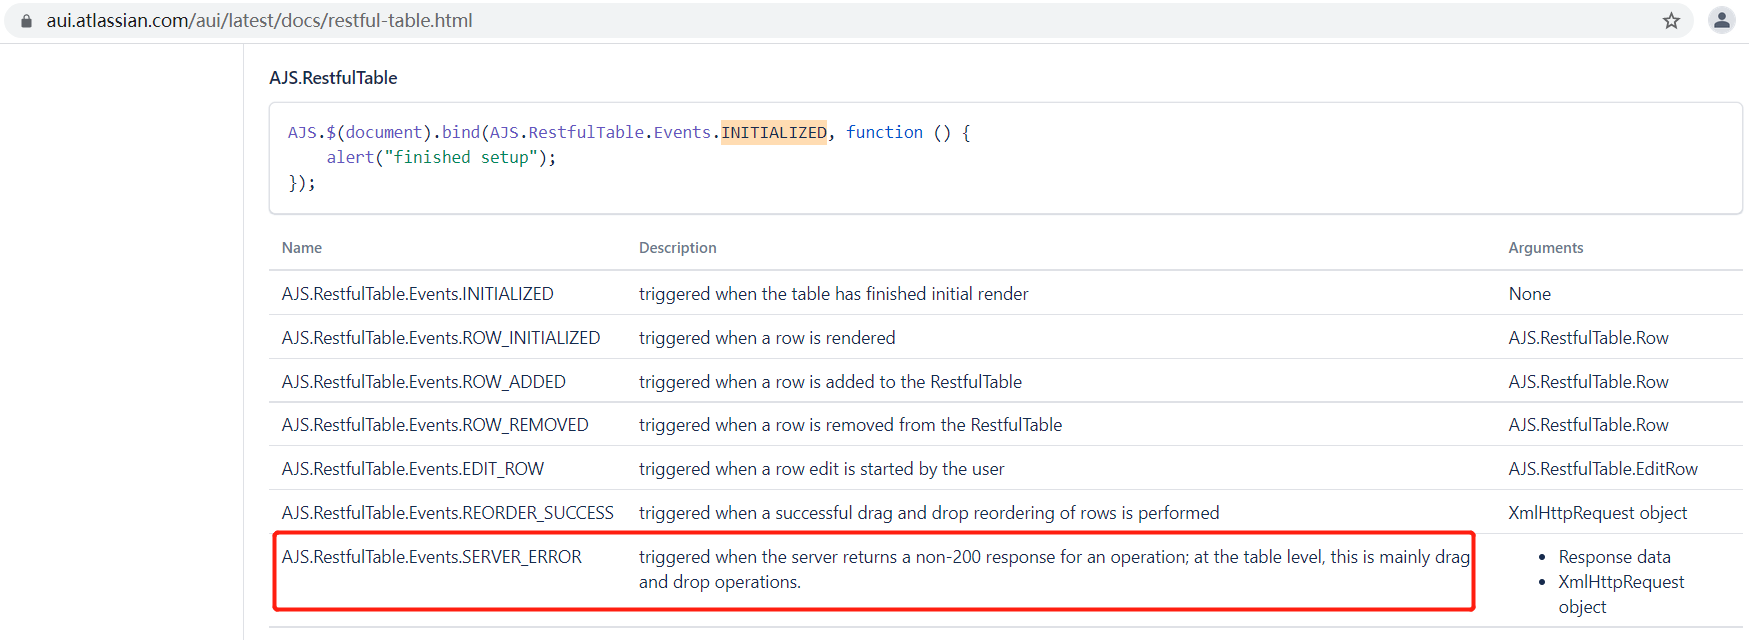This screenshot has width=1749, height=640.
Task: Click the 'Response data' bullet item
Action: 1615,557
